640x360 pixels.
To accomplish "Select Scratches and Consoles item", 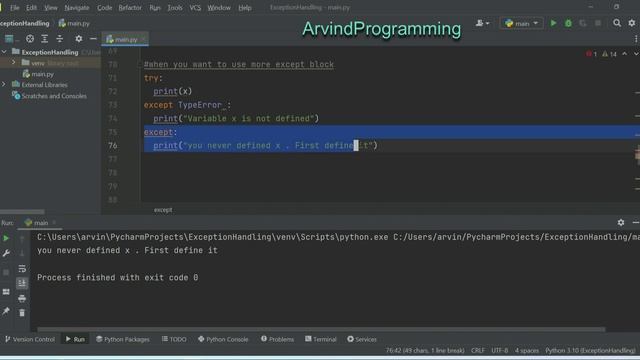I will (x=49, y=96).
